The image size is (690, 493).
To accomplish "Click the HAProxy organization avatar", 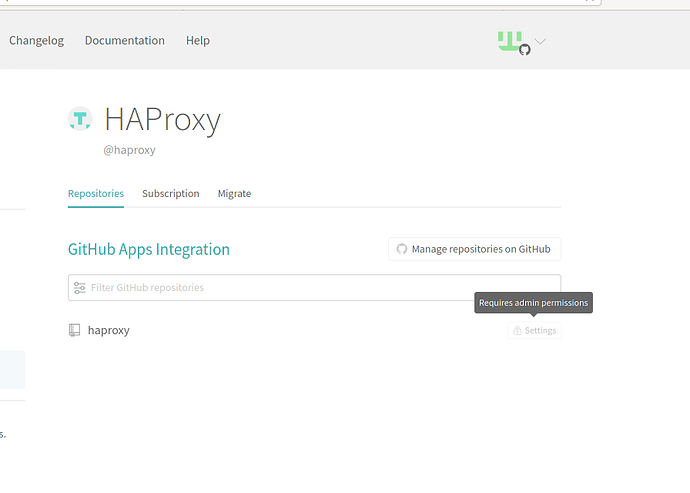I will [x=80, y=118].
